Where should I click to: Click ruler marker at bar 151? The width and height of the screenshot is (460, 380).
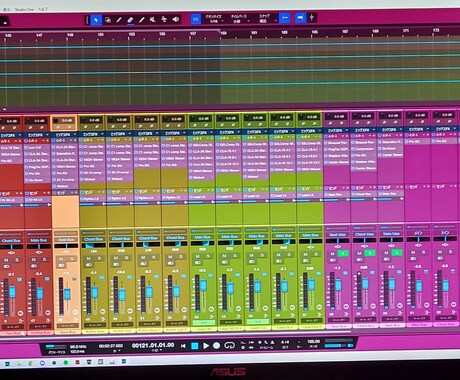tap(100, 35)
